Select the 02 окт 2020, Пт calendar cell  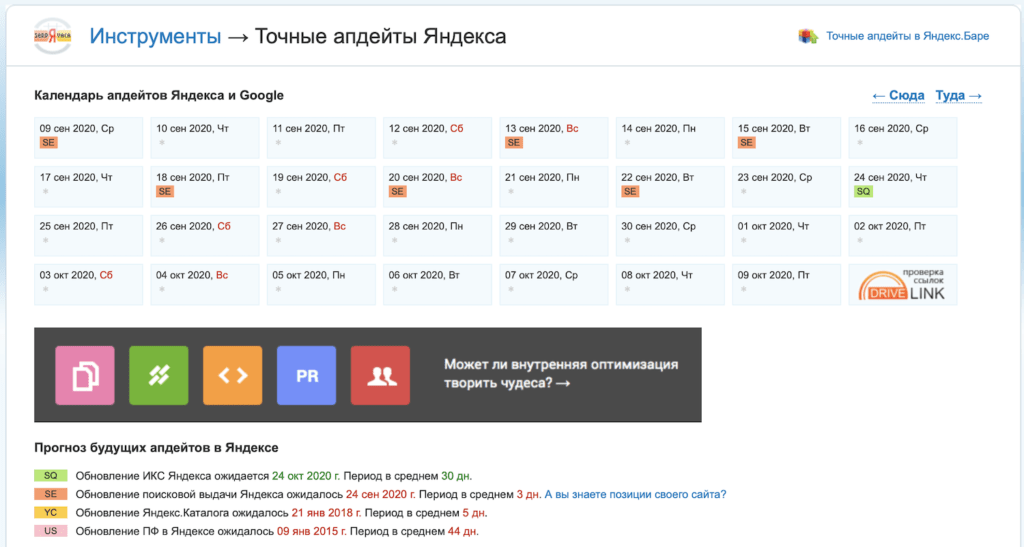click(903, 236)
